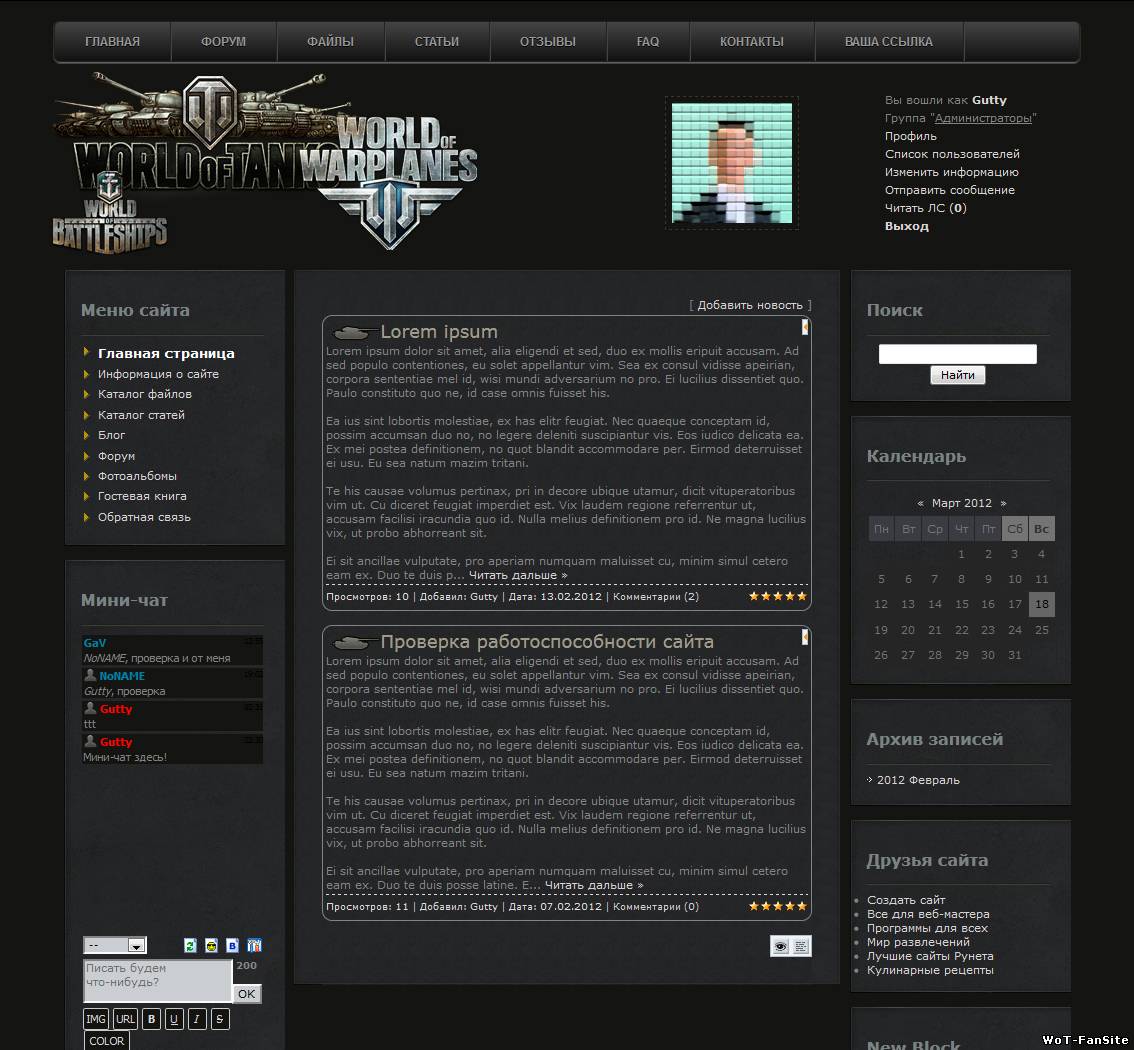Select day 18 in the calendar
Image resolution: width=1134 pixels, height=1050 pixels.
click(1041, 604)
